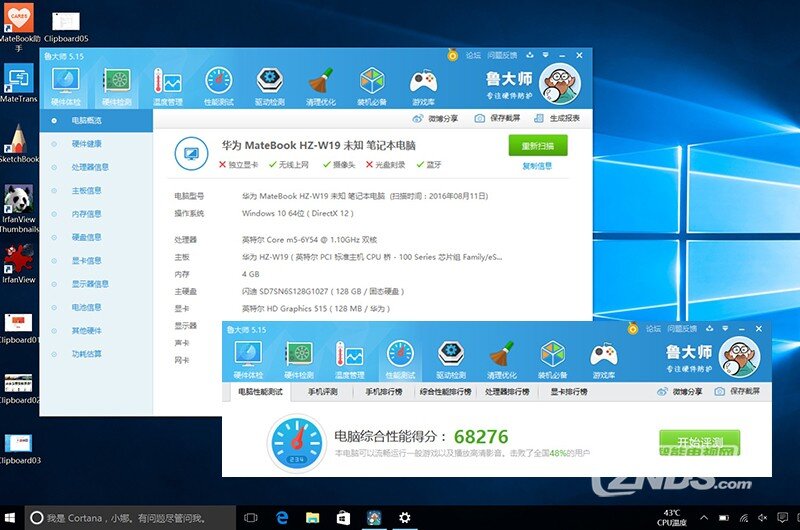Open the SketchBook desktop shortcut
800x530 pixels.
(x=19, y=144)
